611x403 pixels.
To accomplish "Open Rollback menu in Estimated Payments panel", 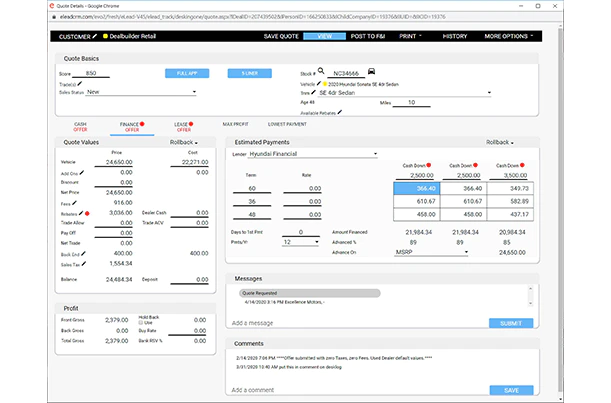I will point(500,142).
